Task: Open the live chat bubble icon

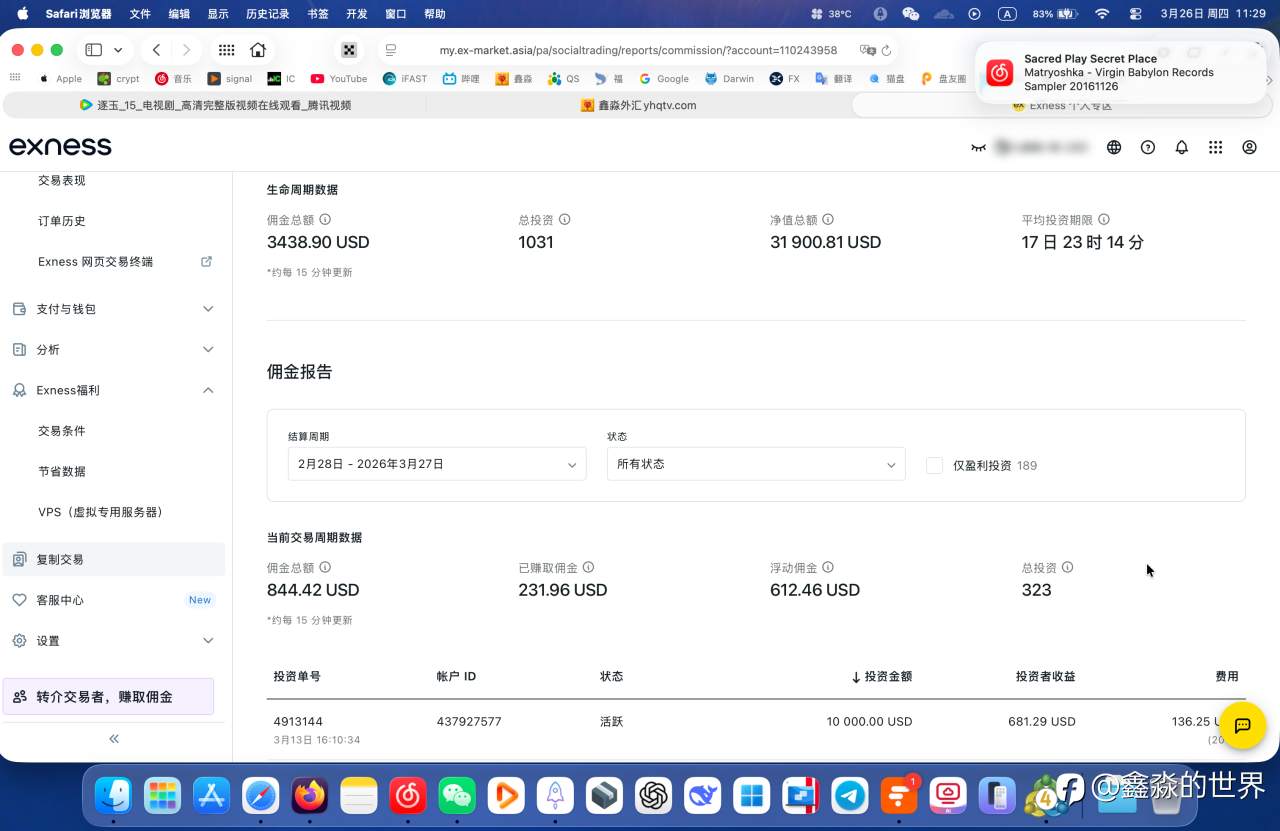Action: [1242, 726]
